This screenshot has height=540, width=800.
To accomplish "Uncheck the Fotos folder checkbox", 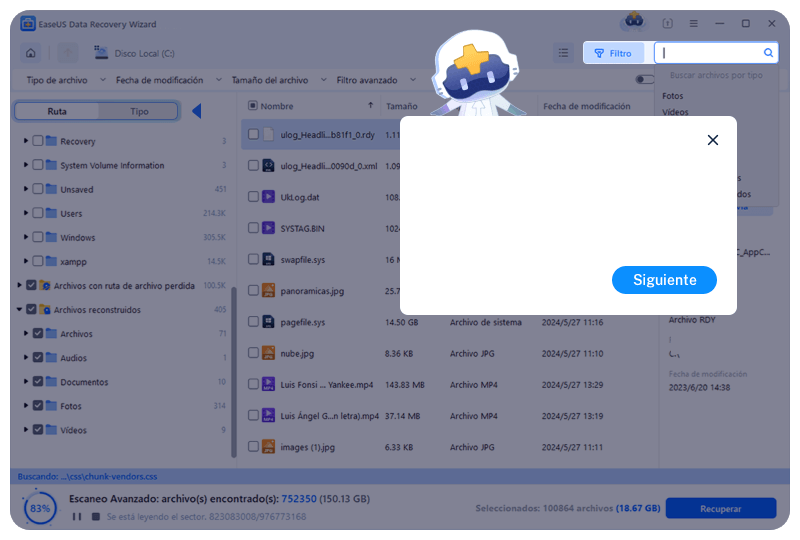I will (38, 406).
